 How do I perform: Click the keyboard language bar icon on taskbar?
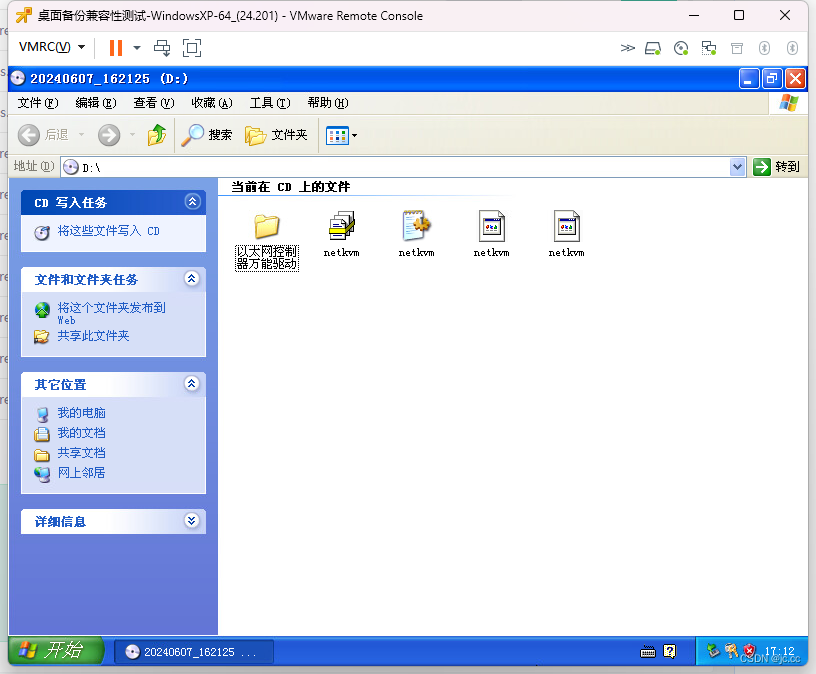[x=647, y=652]
